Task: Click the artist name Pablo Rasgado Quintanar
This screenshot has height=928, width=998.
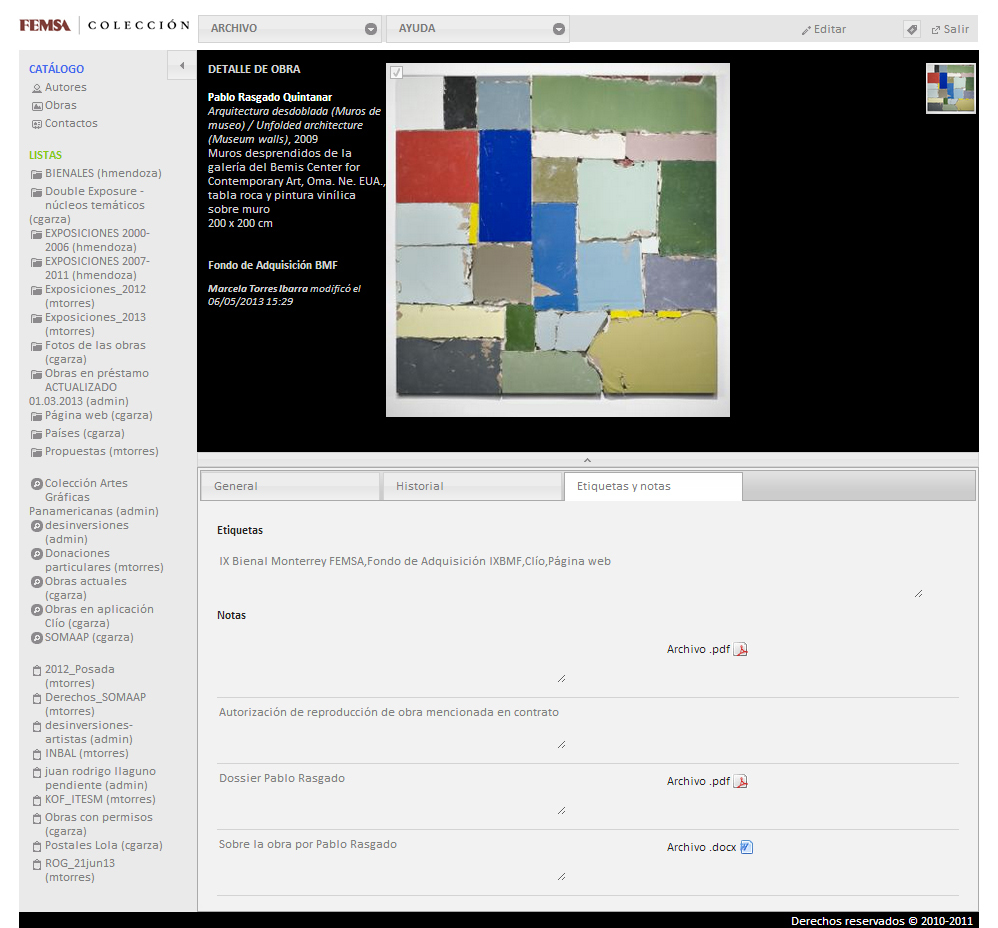Action: (270, 97)
